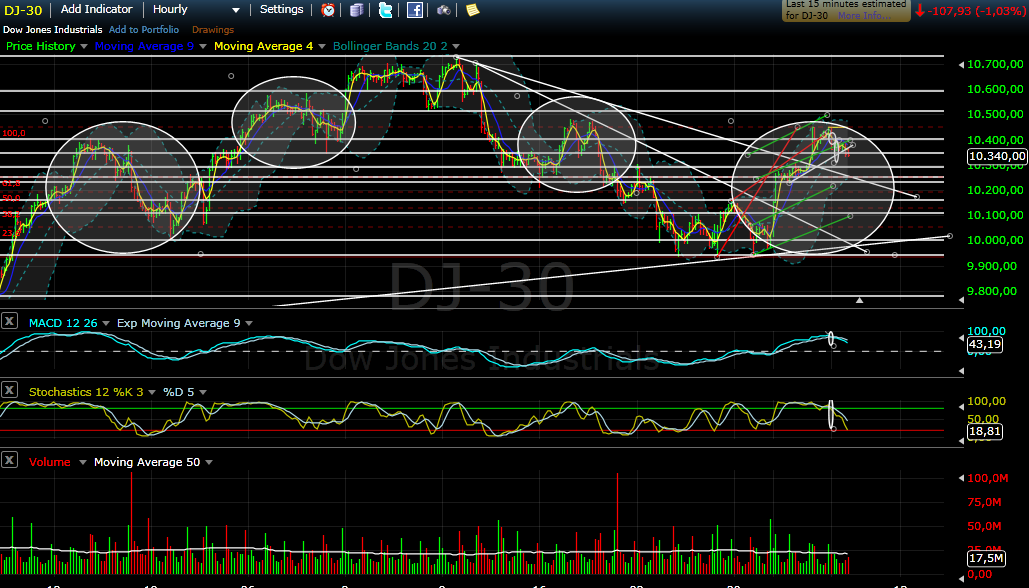Click the DJ-30 symbol button
The height and width of the screenshot is (588, 1029).
click(23, 10)
